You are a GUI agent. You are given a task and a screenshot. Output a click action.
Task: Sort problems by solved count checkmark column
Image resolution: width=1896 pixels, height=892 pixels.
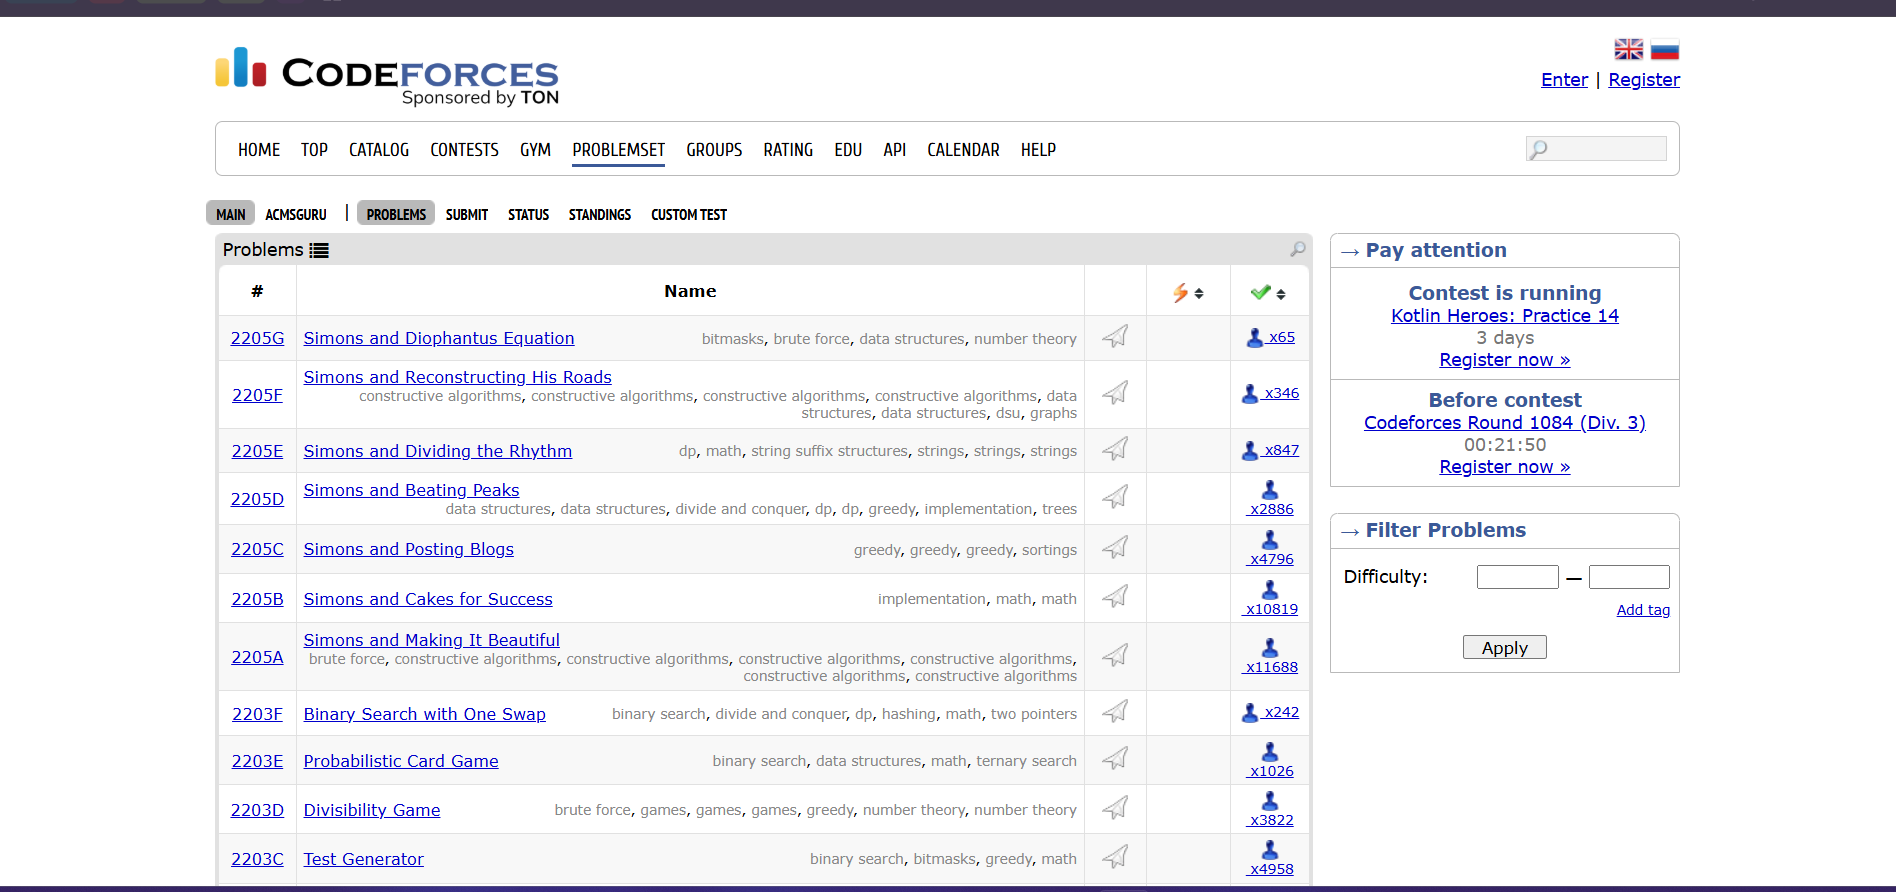[1268, 292]
